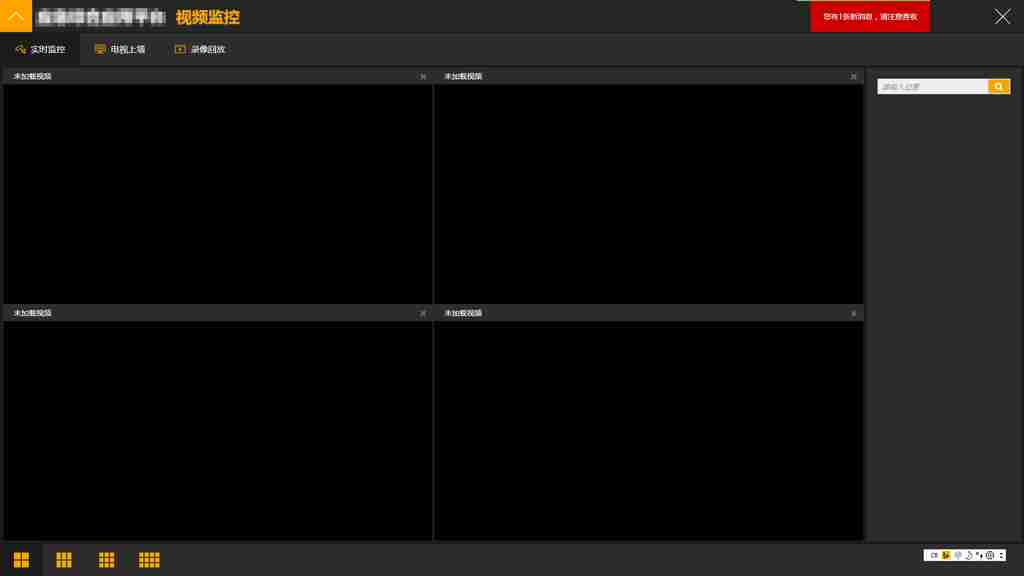Screen dimensions: 1024x576
Task: Switch to the first 3x3 grid layout icon
Action: tap(64, 560)
